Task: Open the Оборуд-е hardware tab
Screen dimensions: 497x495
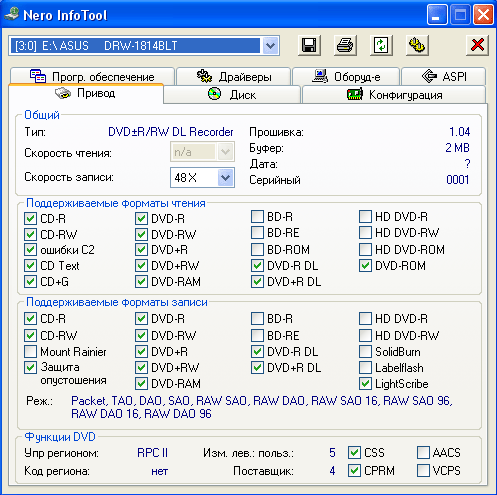Action: (x=346, y=77)
